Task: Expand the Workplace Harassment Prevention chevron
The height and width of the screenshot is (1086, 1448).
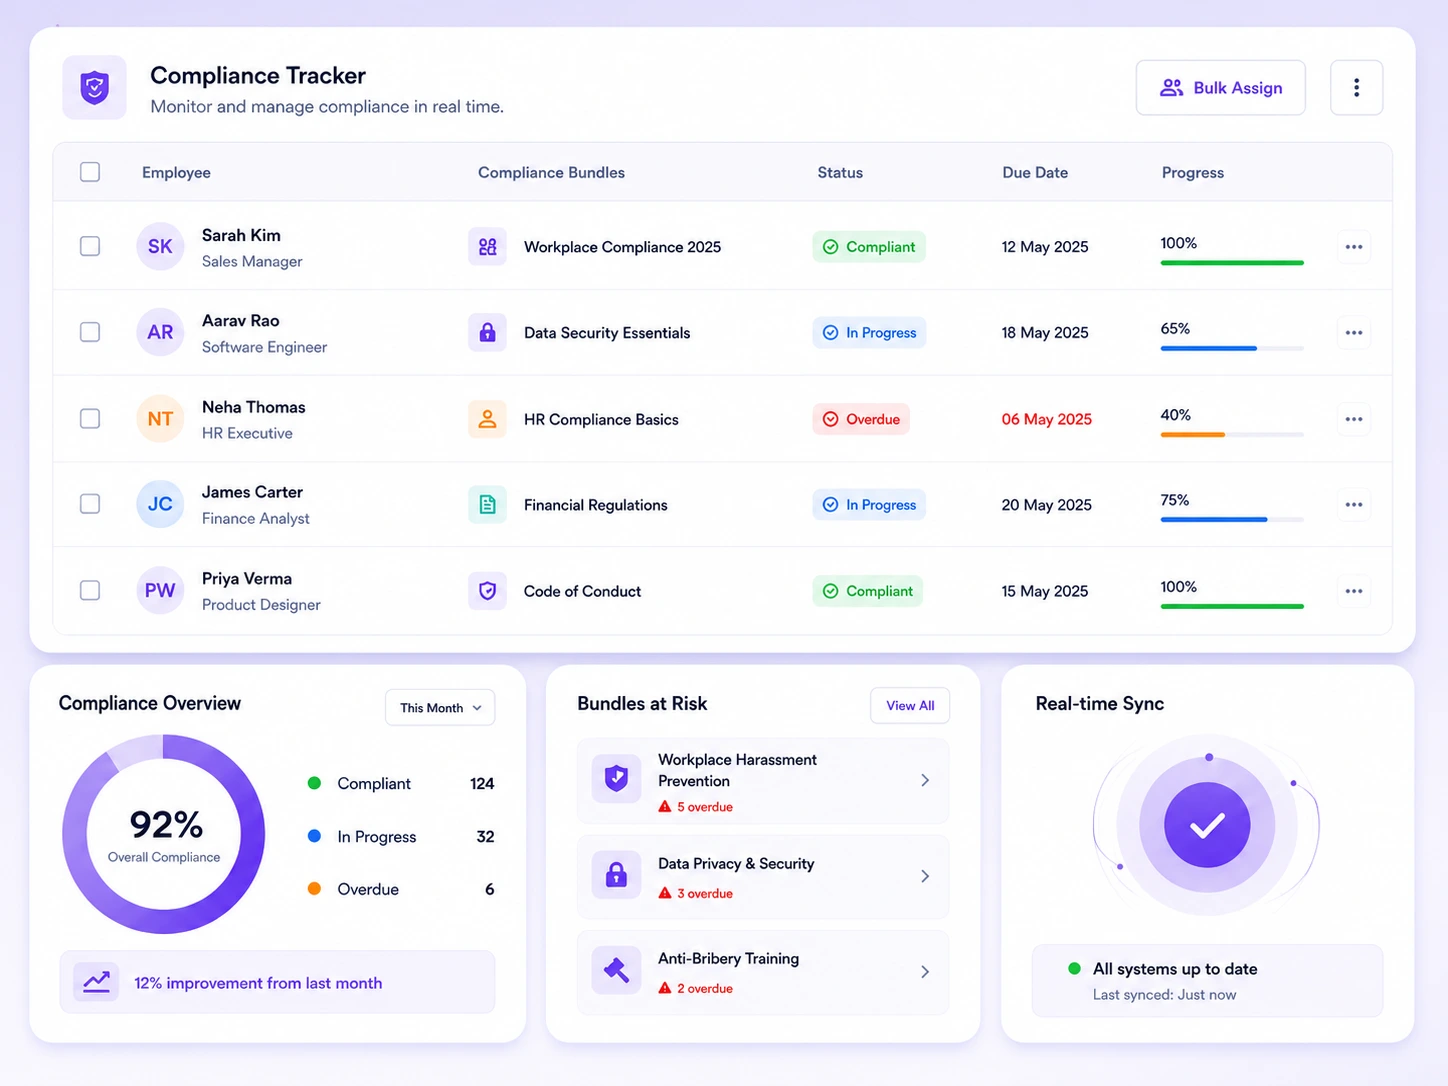Action: [925, 780]
